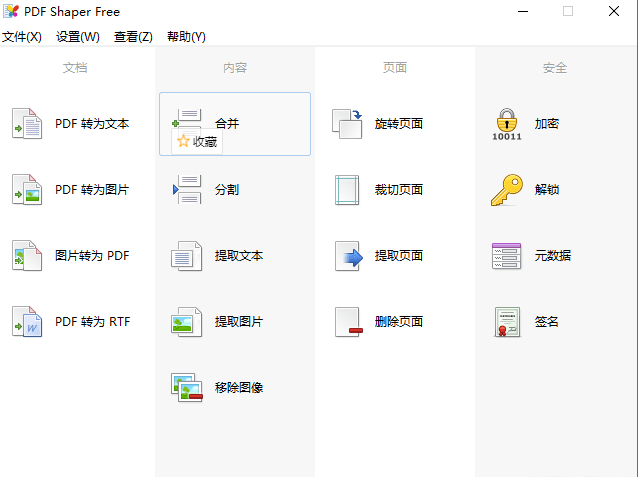Viewport: 638px width, 477px height.
Task: Click the 提取图片 icon
Action: 187,322
